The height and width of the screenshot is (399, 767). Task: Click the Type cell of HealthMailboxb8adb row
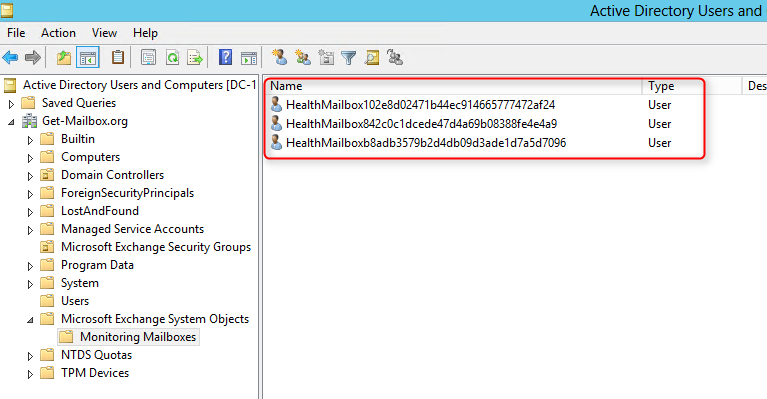659,143
